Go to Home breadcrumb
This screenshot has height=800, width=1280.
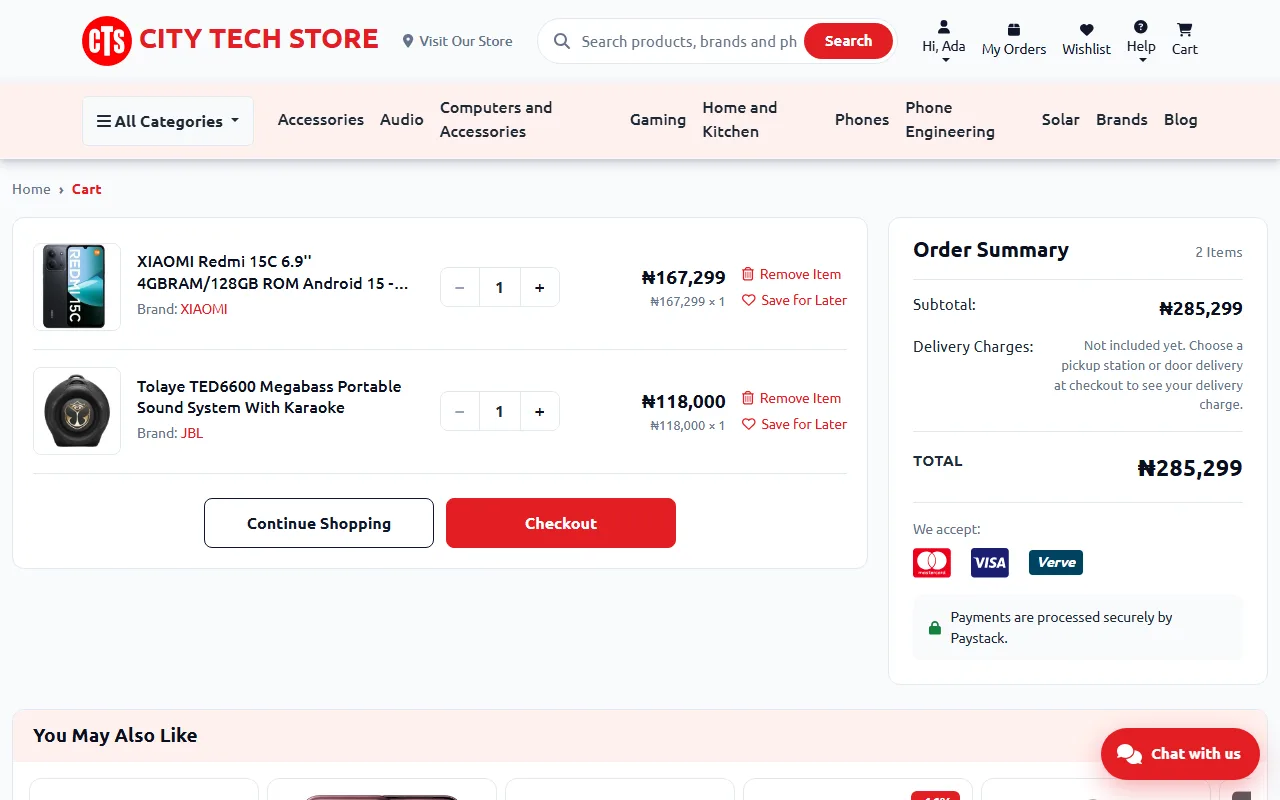point(31,189)
